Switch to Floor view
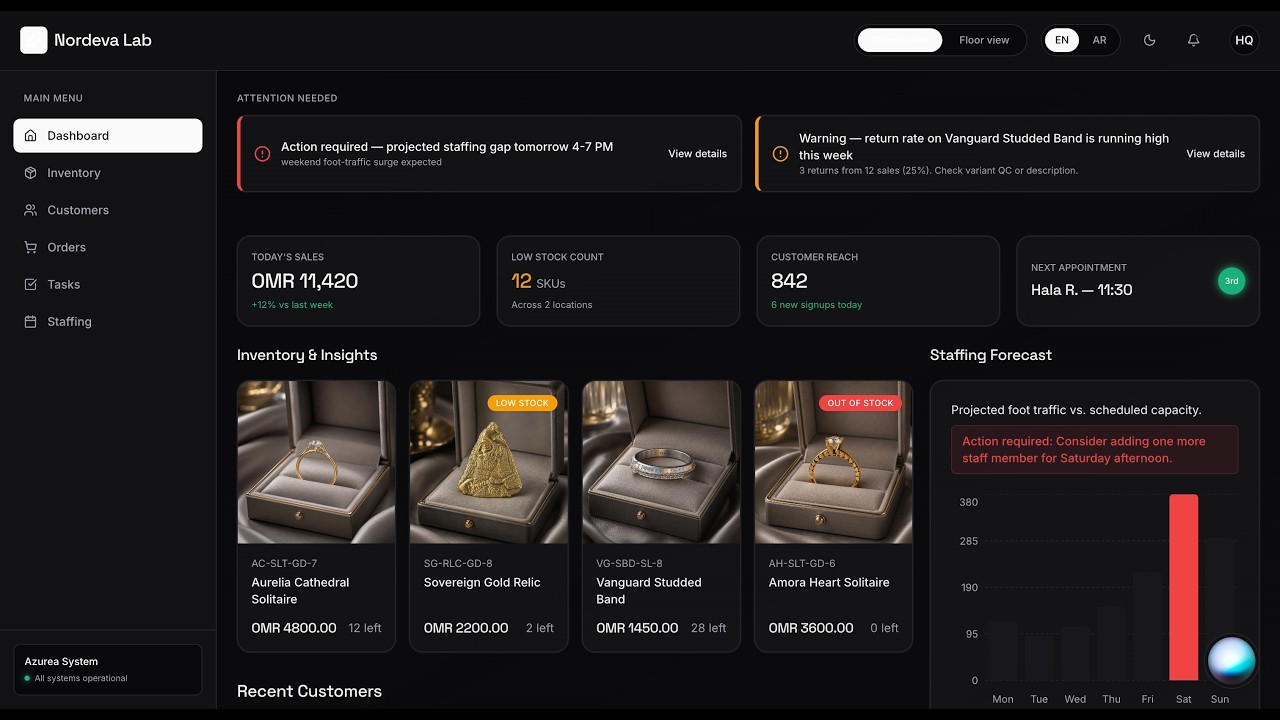 pyautogui.click(x=984, y=40)
